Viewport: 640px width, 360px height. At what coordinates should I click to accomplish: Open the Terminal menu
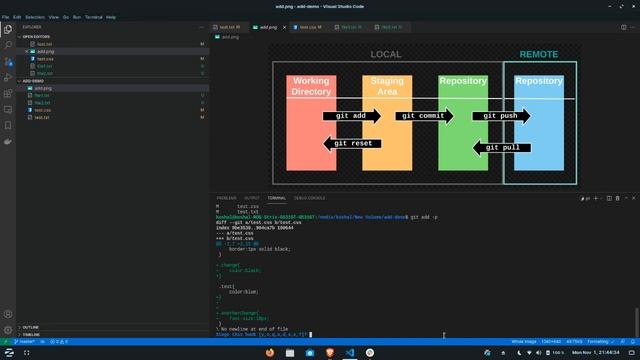[x=93, y=17]
